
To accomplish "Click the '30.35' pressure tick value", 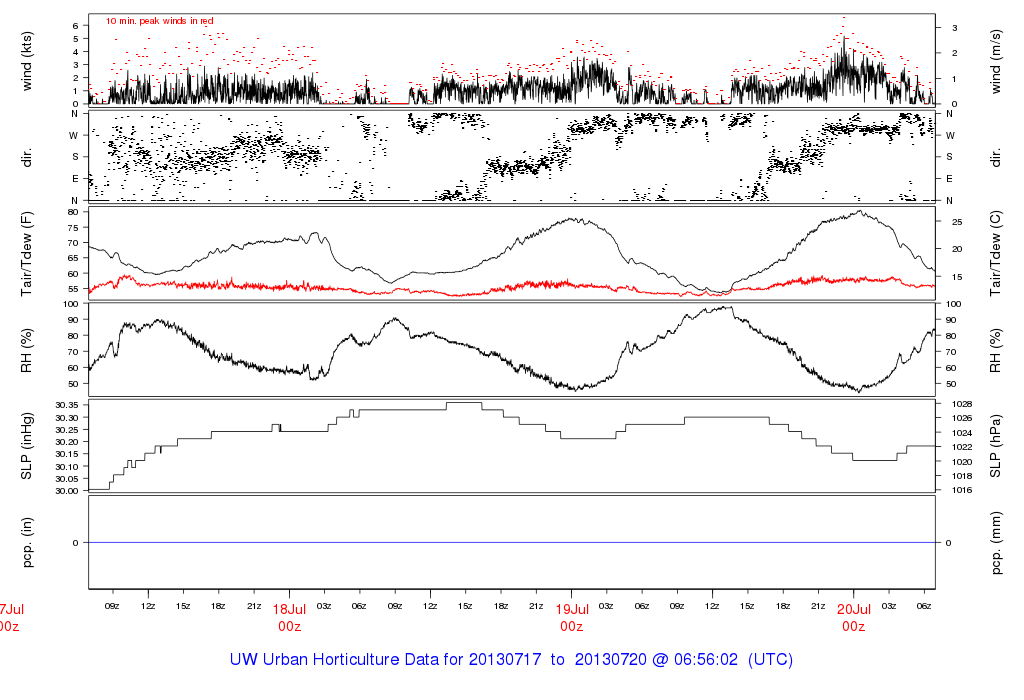I will (67, 406).
